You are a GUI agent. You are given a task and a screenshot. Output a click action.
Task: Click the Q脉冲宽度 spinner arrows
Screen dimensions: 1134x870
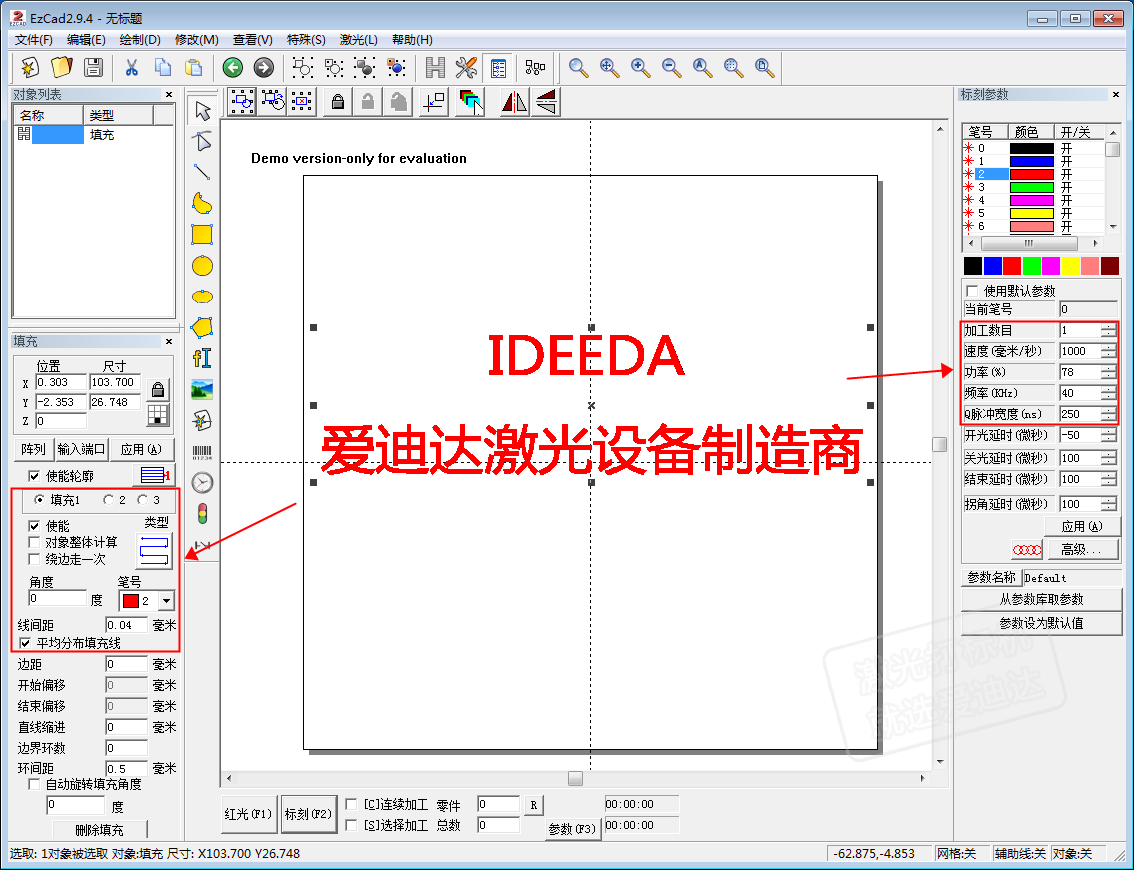pos(1109,414)
